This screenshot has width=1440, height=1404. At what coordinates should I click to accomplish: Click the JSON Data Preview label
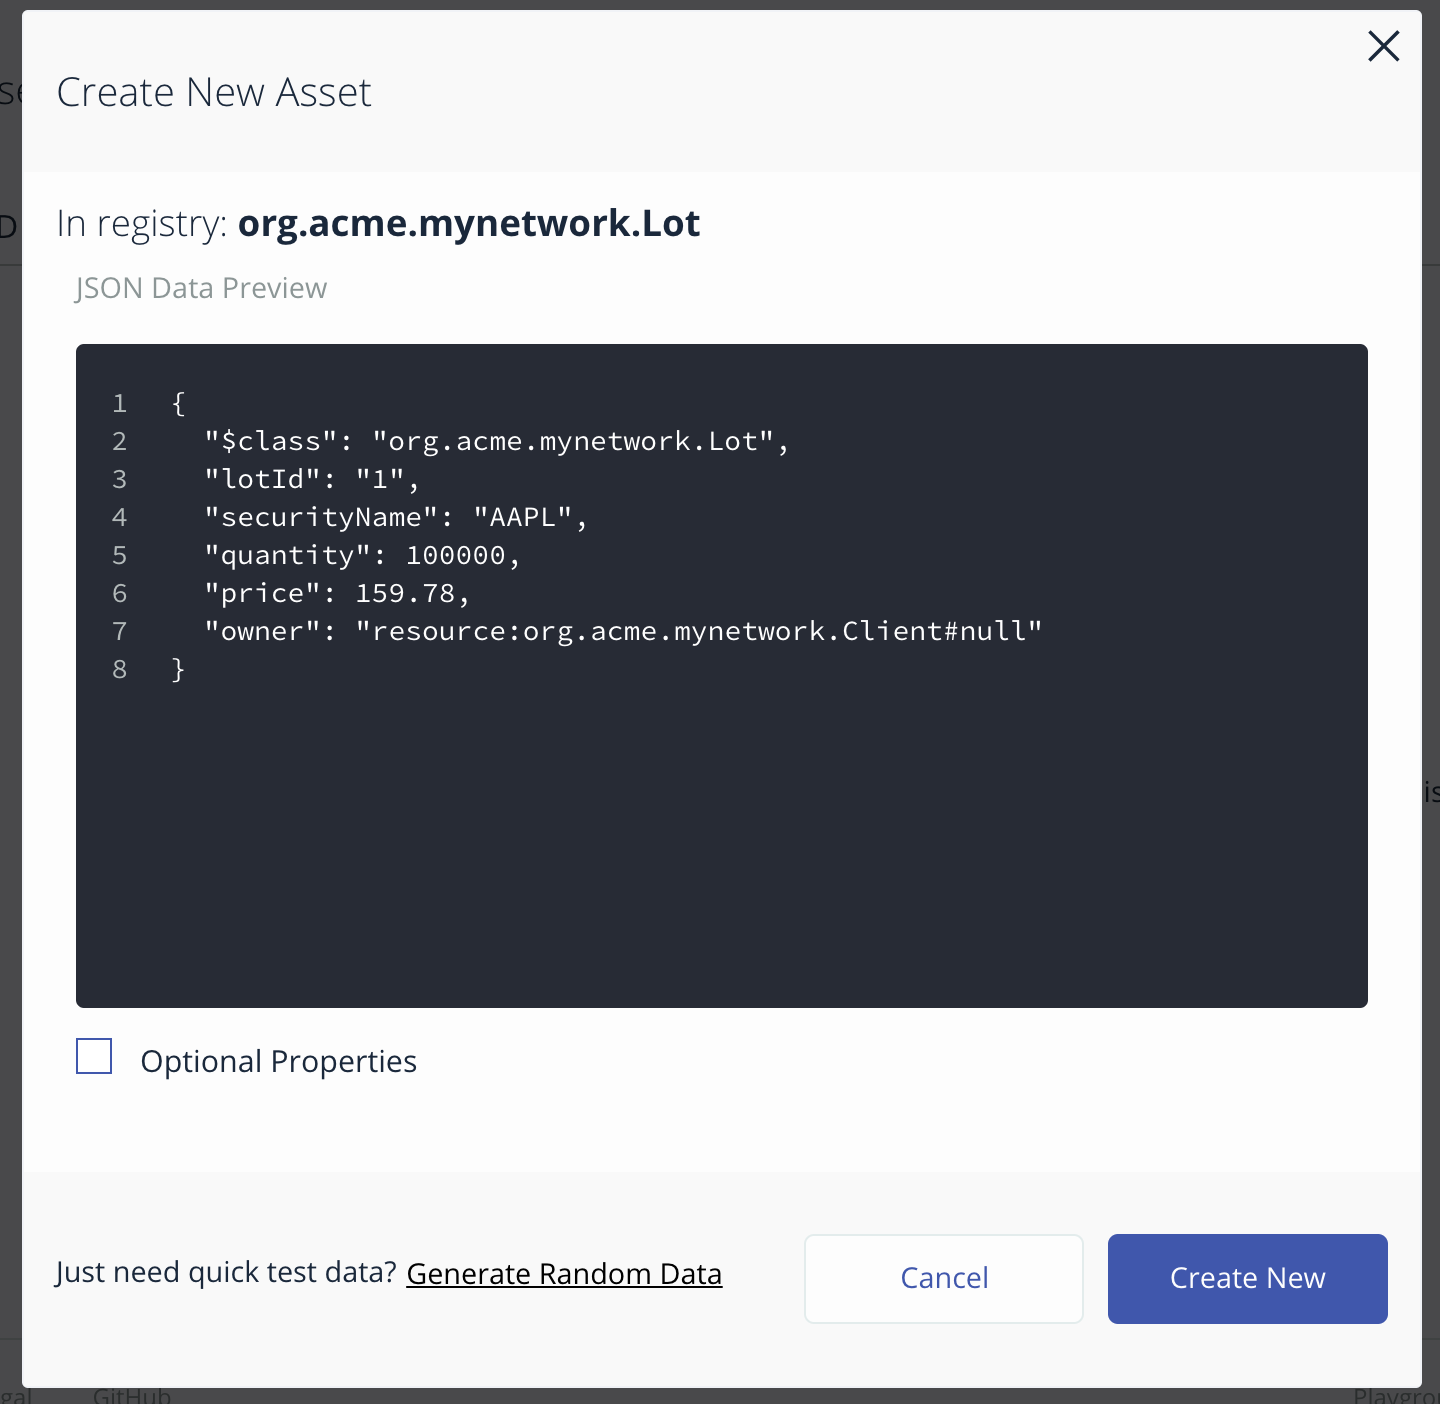201,288
